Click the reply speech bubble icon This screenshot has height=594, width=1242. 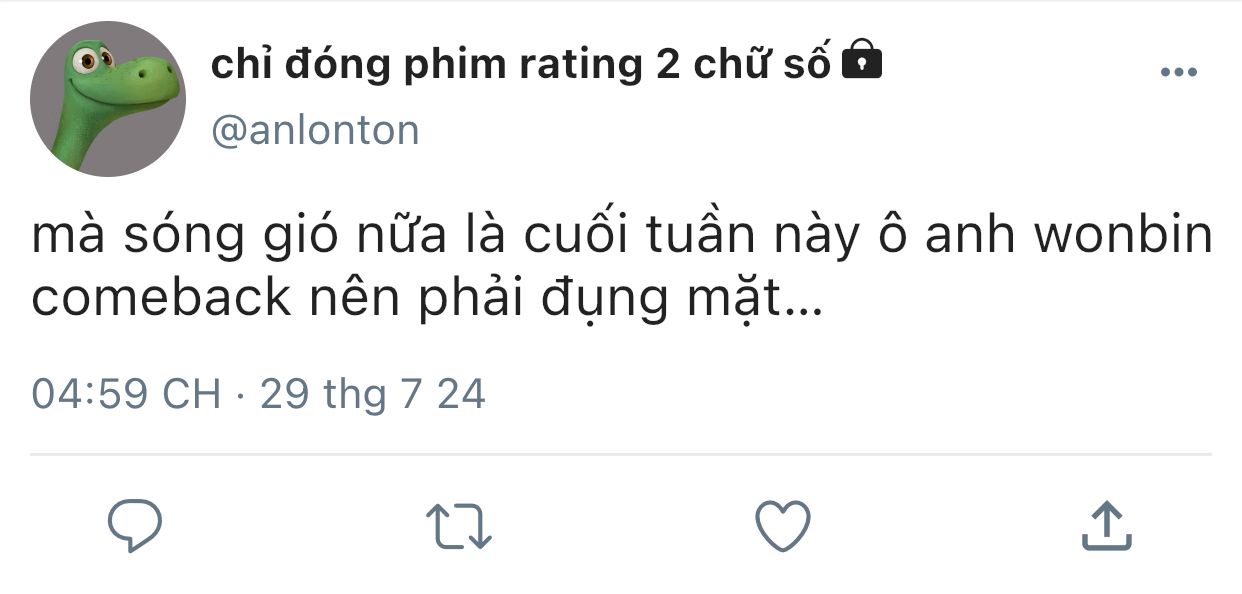point(135,526)
